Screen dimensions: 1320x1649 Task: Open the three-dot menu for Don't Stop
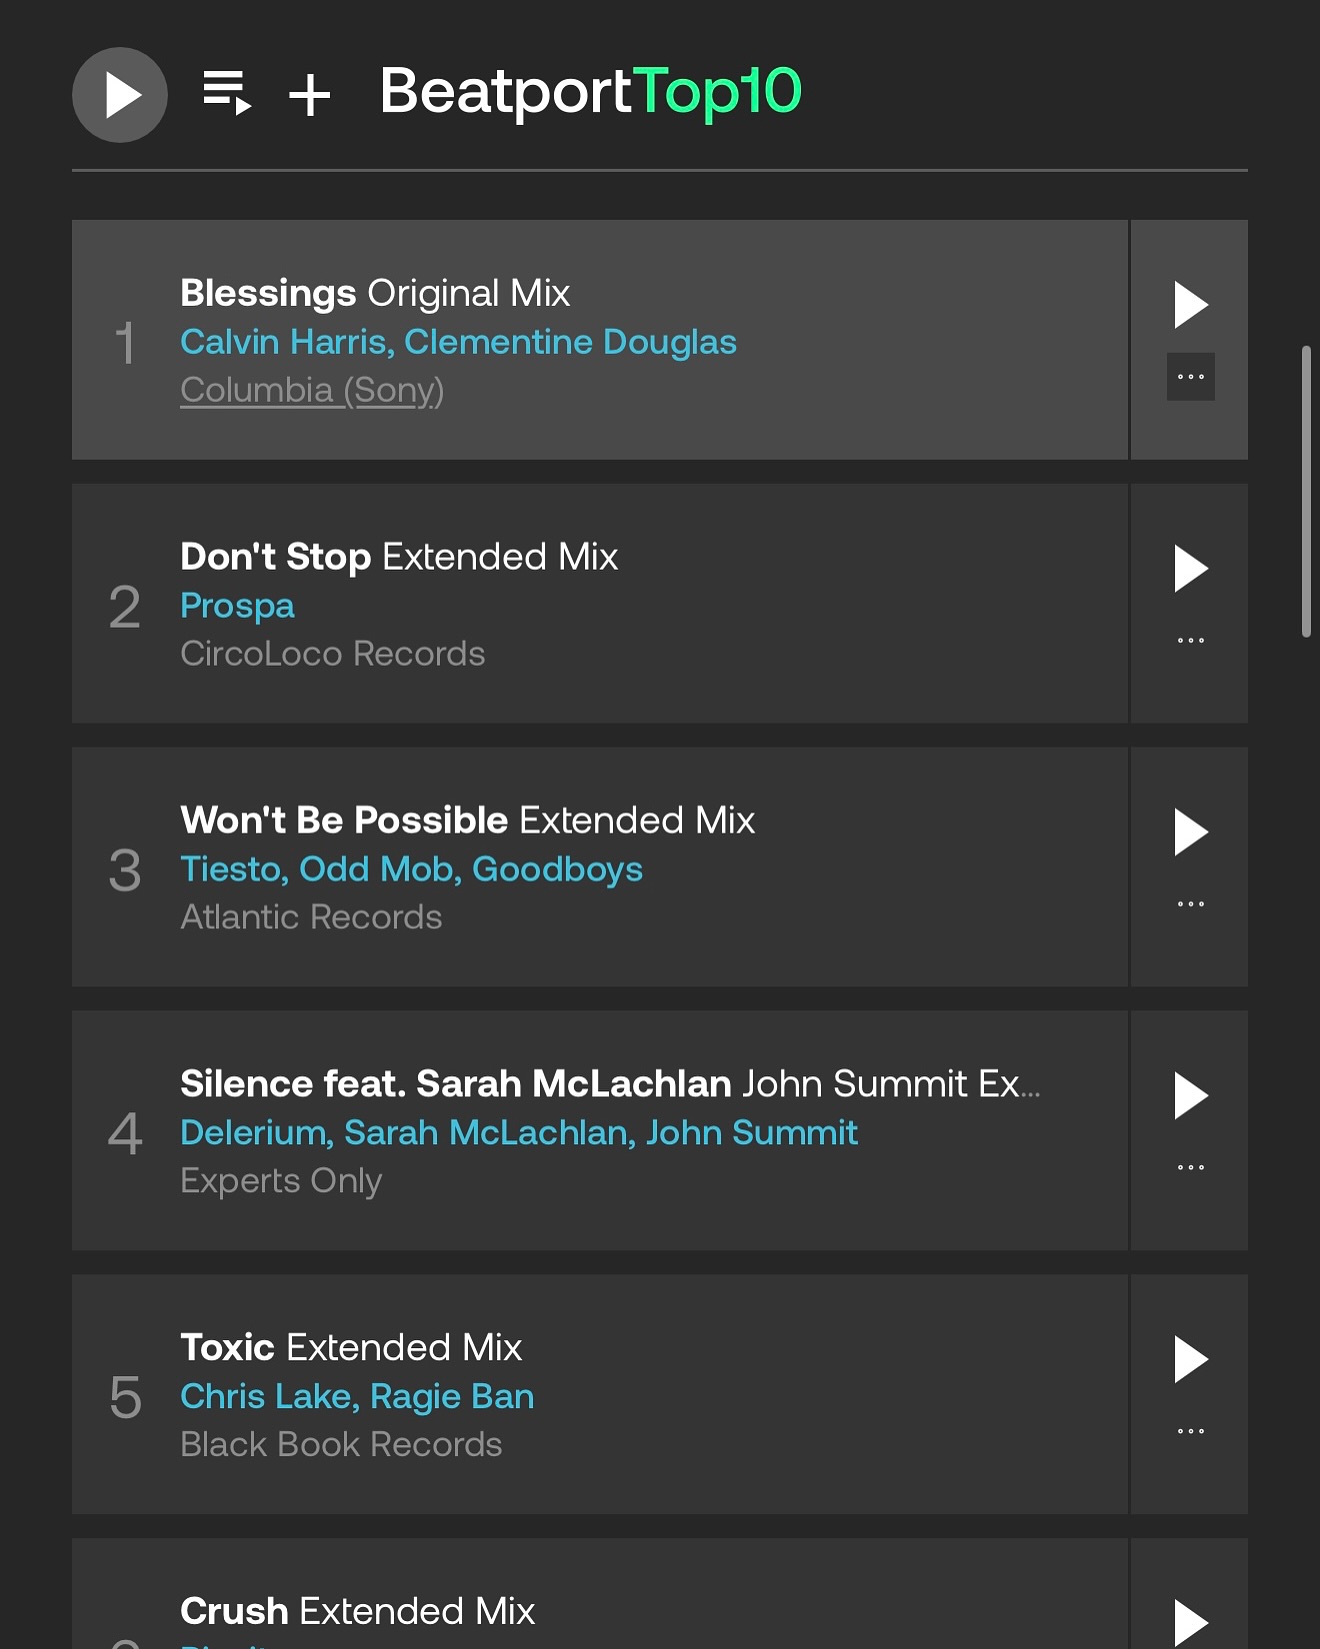pos(1191,640)
